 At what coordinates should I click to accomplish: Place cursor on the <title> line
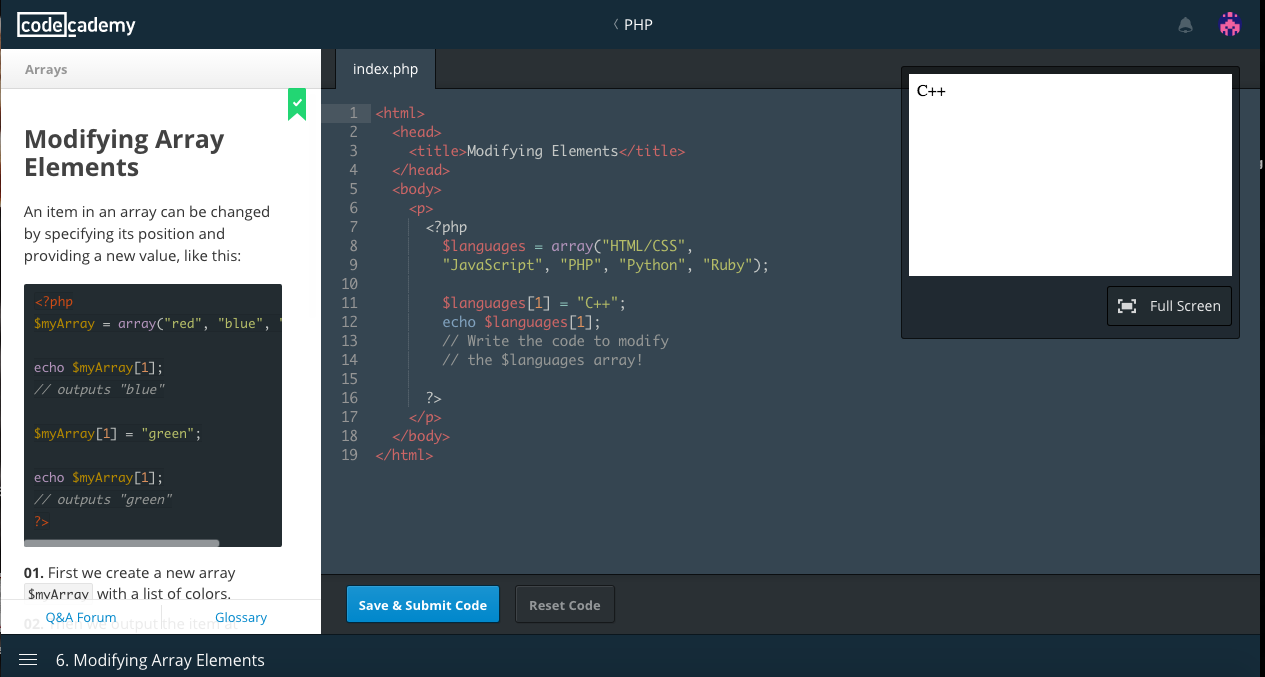click(547, 151)
